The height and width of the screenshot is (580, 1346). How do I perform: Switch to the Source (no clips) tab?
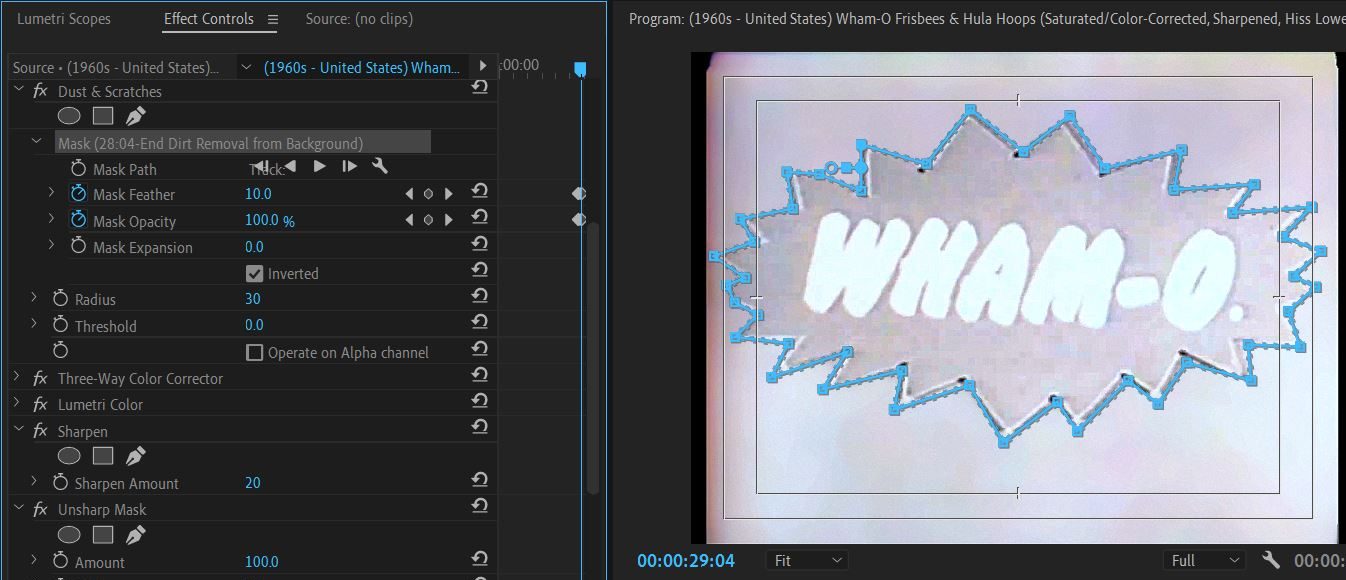(x=359, y=19)
